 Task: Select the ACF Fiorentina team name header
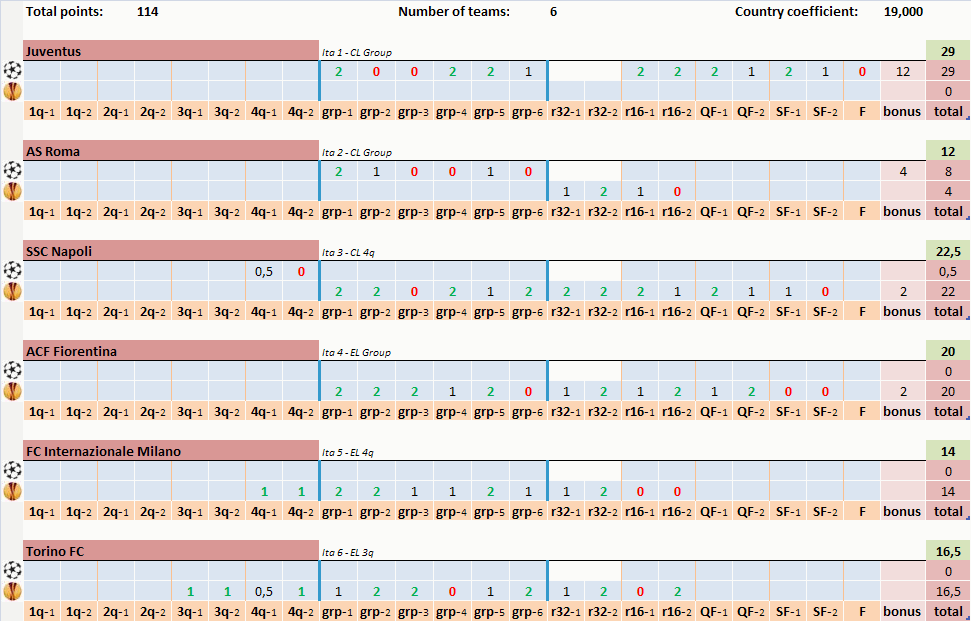pyautogui.click(x=171, y=350)
